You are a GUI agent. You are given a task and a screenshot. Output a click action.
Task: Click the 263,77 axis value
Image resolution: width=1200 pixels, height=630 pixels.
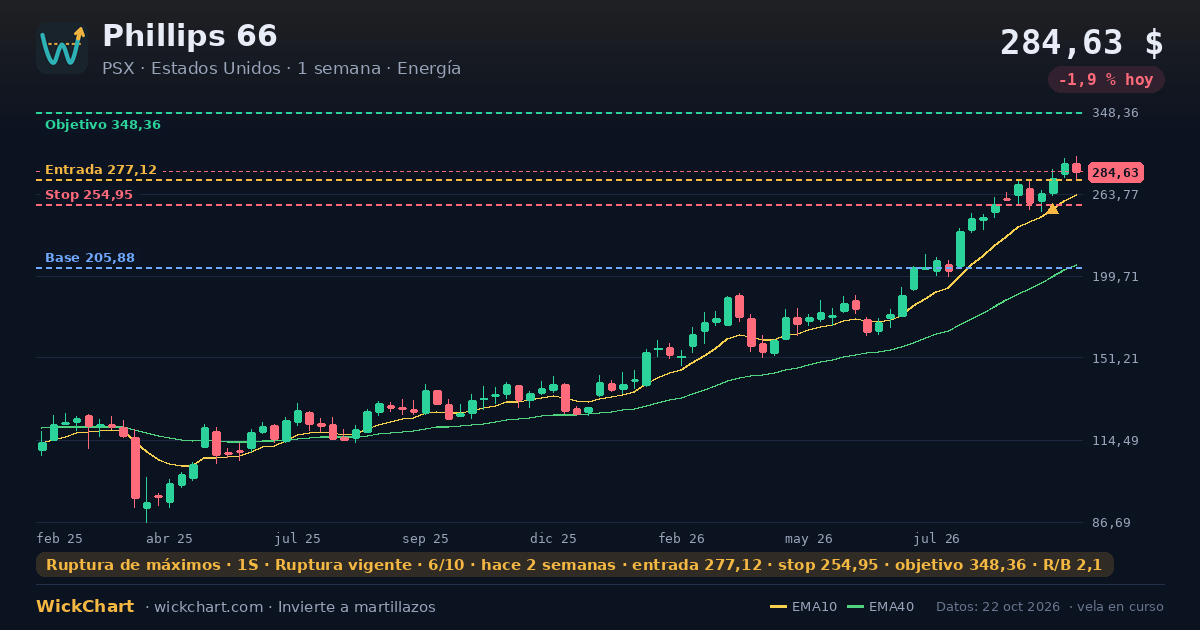[x=1115, y=195]
